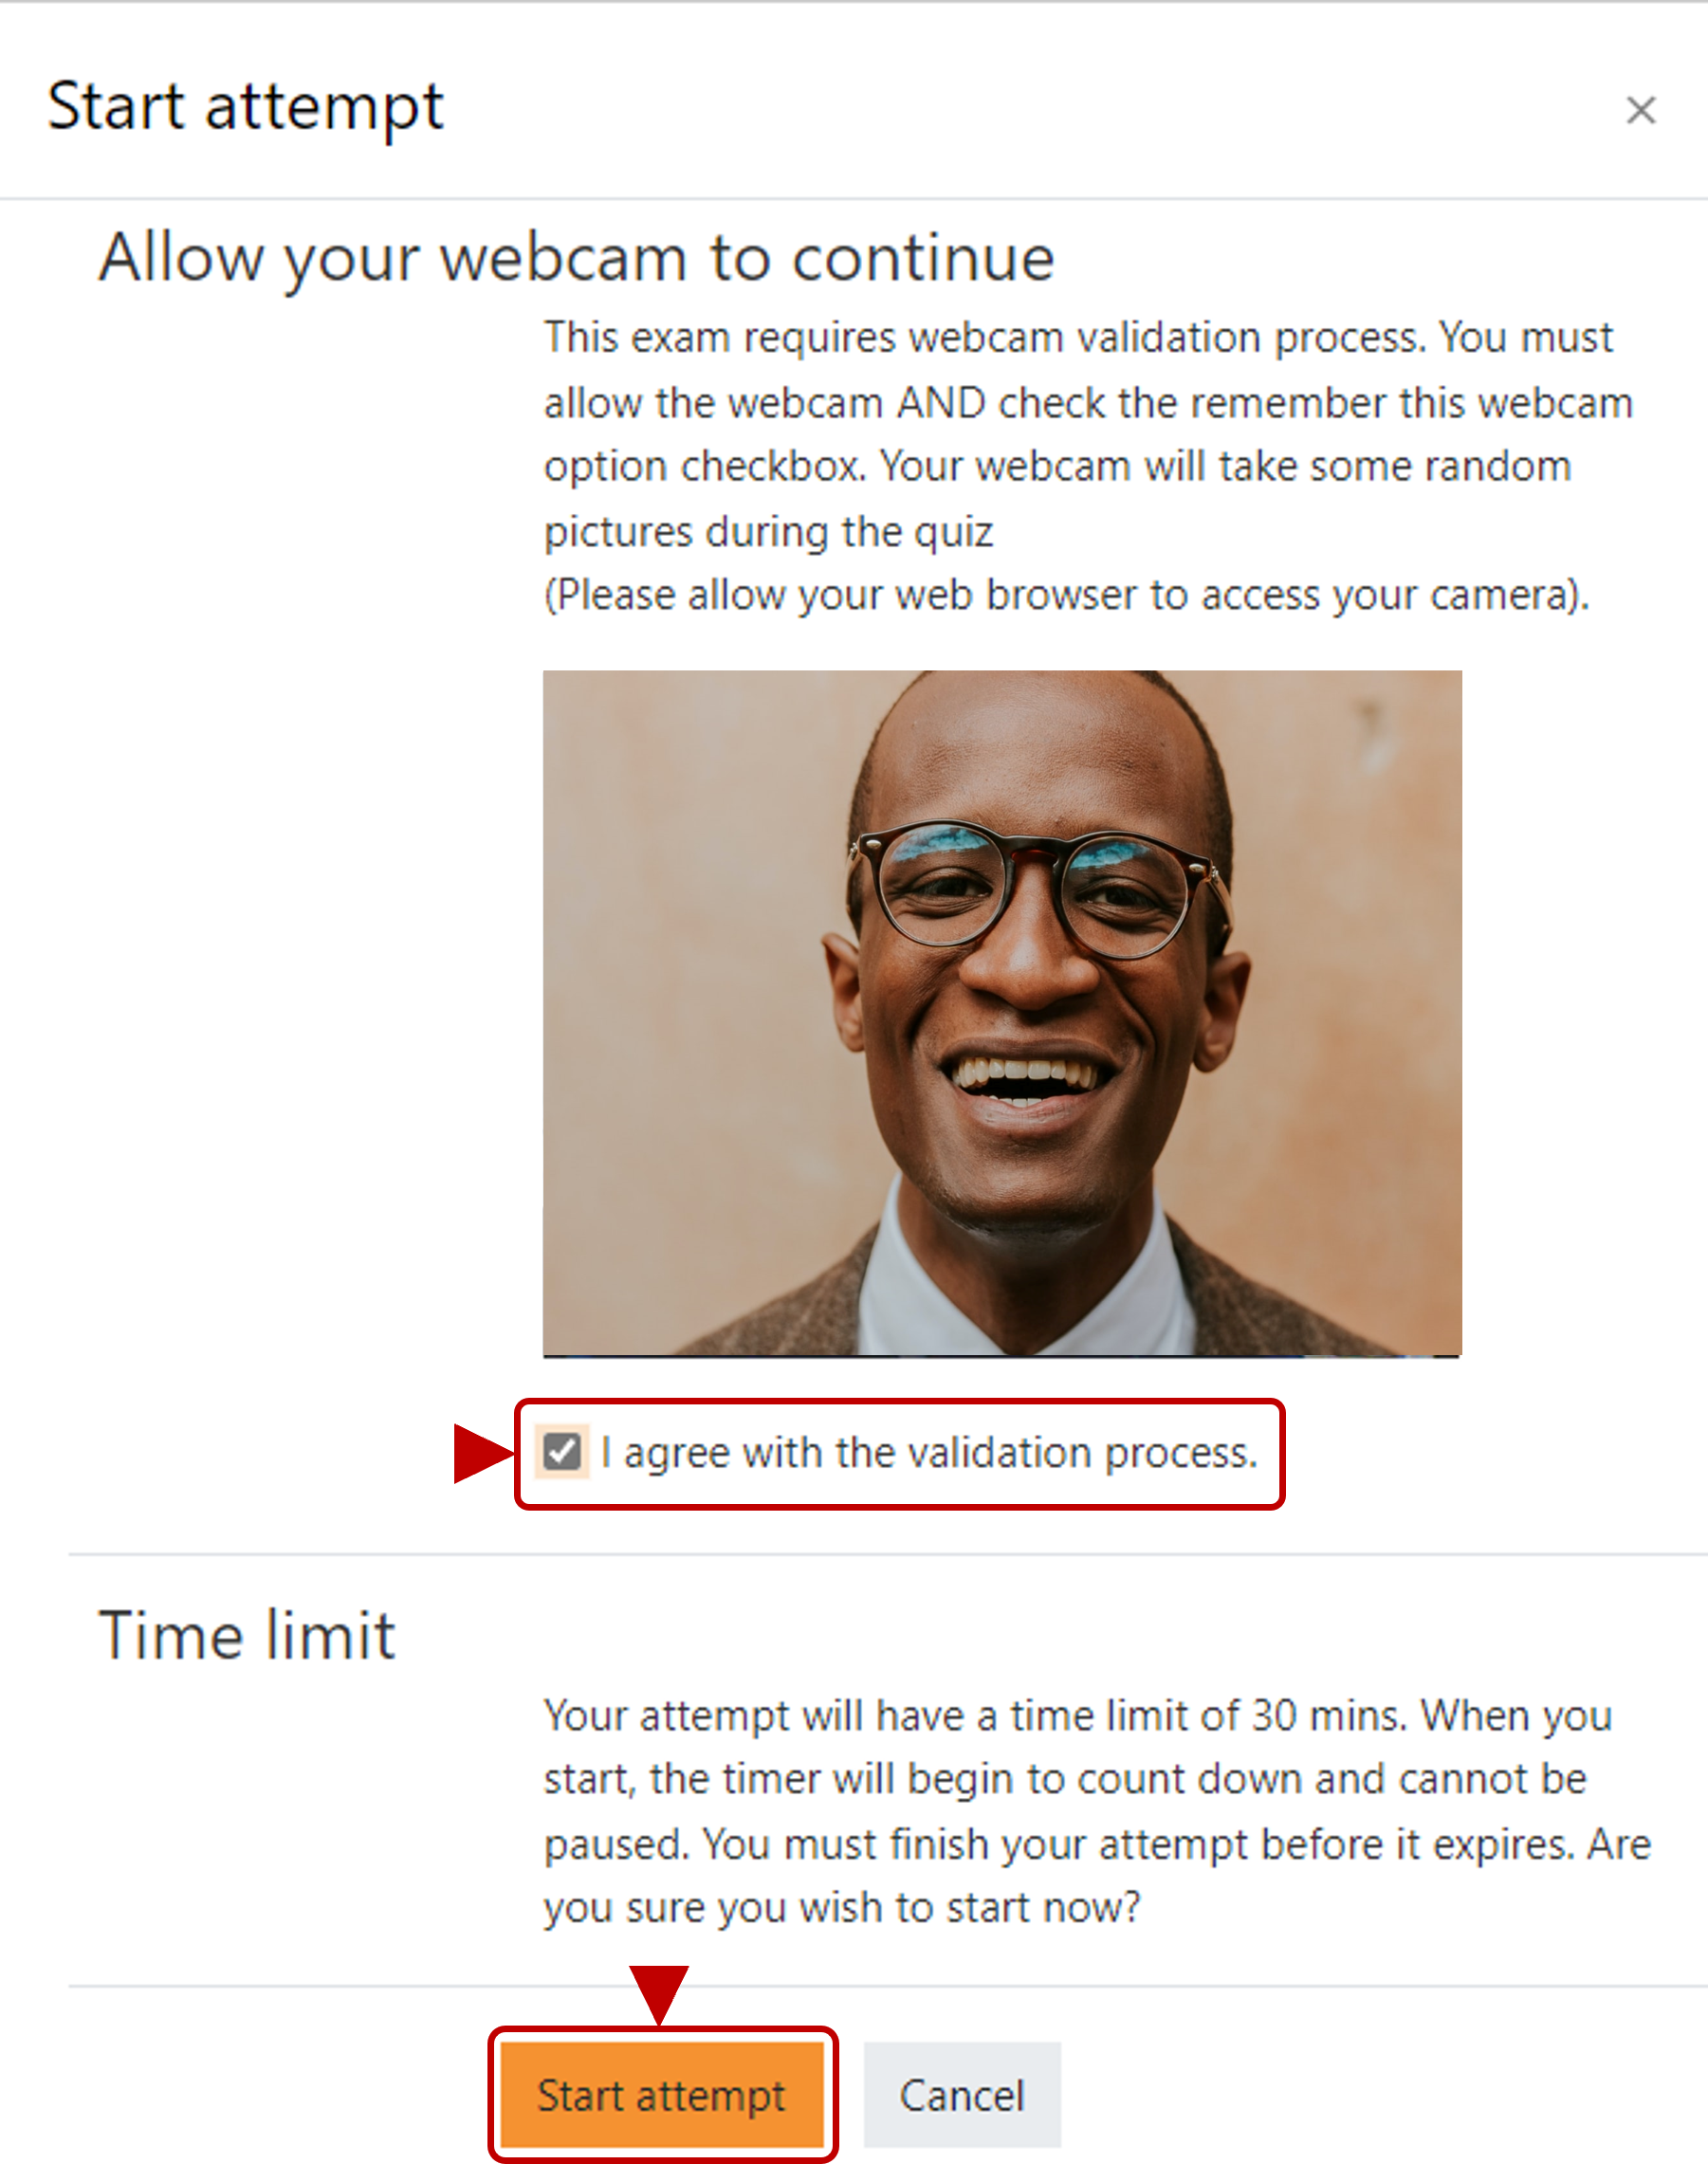Viewport: 1708px width, 2164px height.
Task: Click the red down arrow above Start attempt
Action: pyautogui.click(x=659, y=1995)
